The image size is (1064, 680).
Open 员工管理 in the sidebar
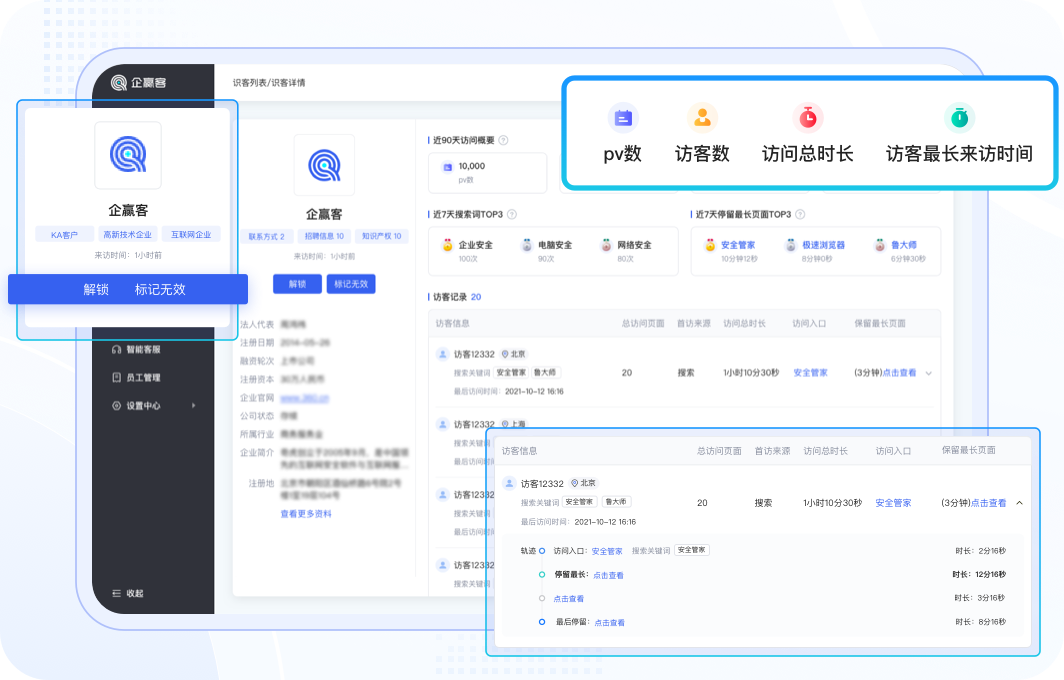click(136, 377)
